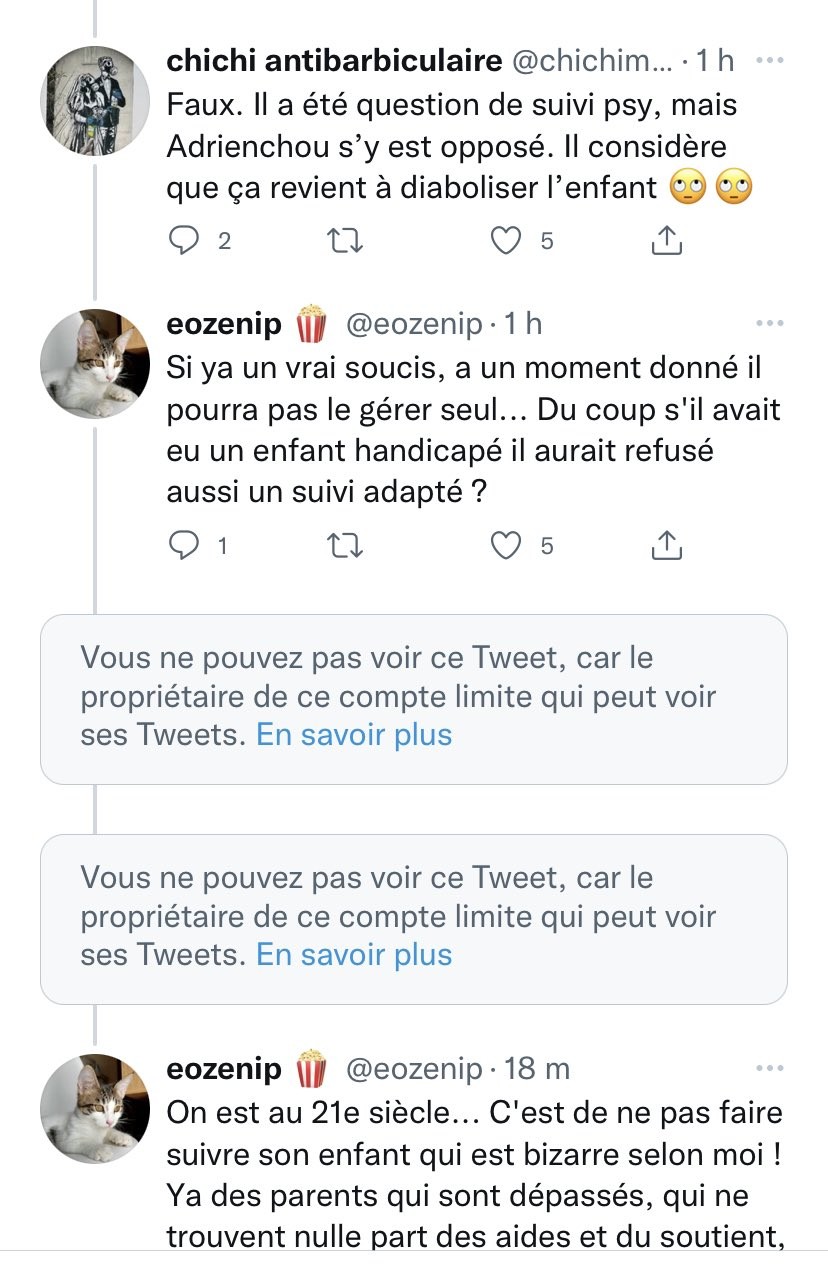The image size is (828, 1267).
Task: Click @eozenip handle on the 18 m tweet
Action: coord(414,1069)
